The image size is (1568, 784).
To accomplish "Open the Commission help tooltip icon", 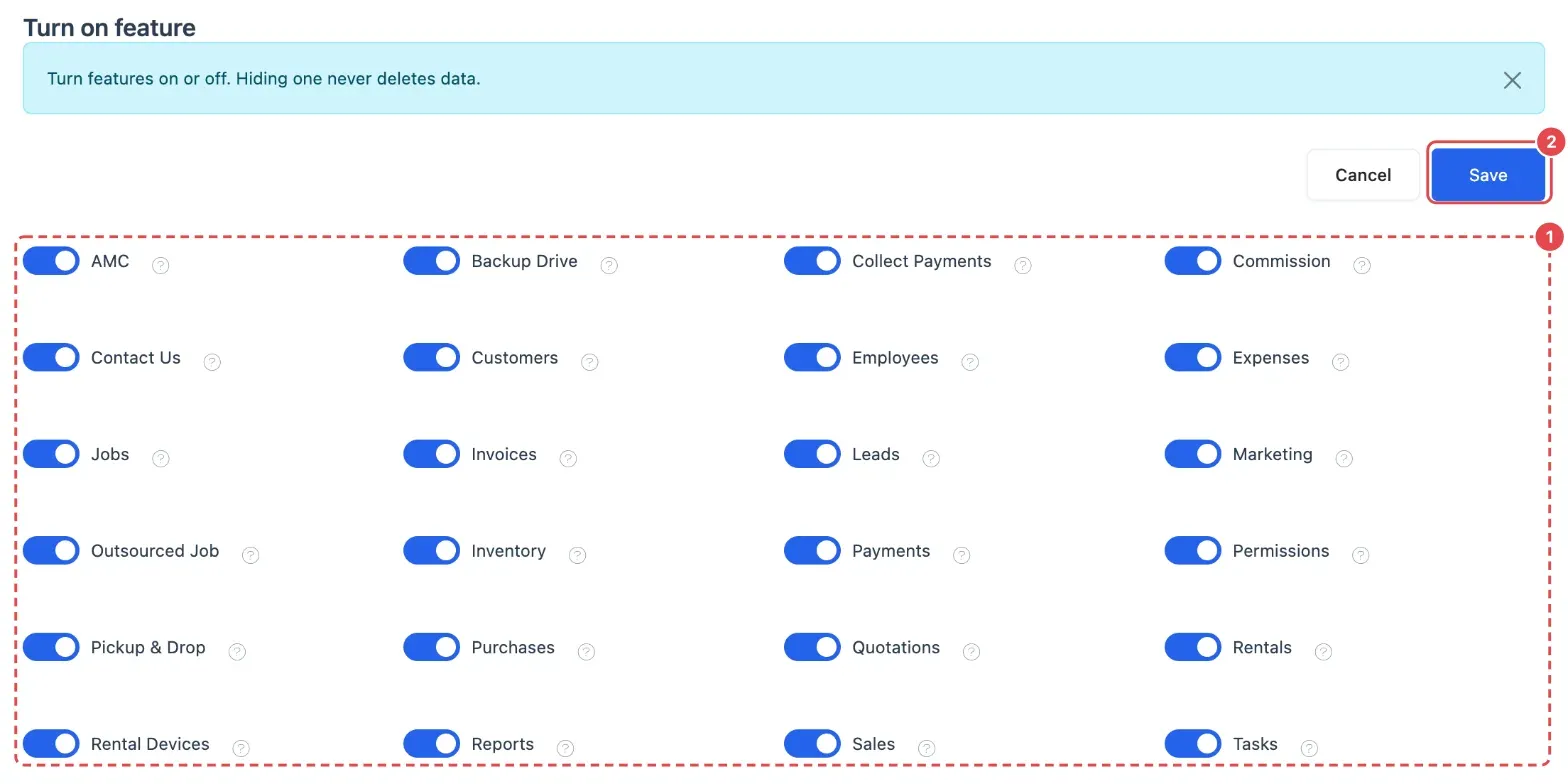I will click(1362, 265).
